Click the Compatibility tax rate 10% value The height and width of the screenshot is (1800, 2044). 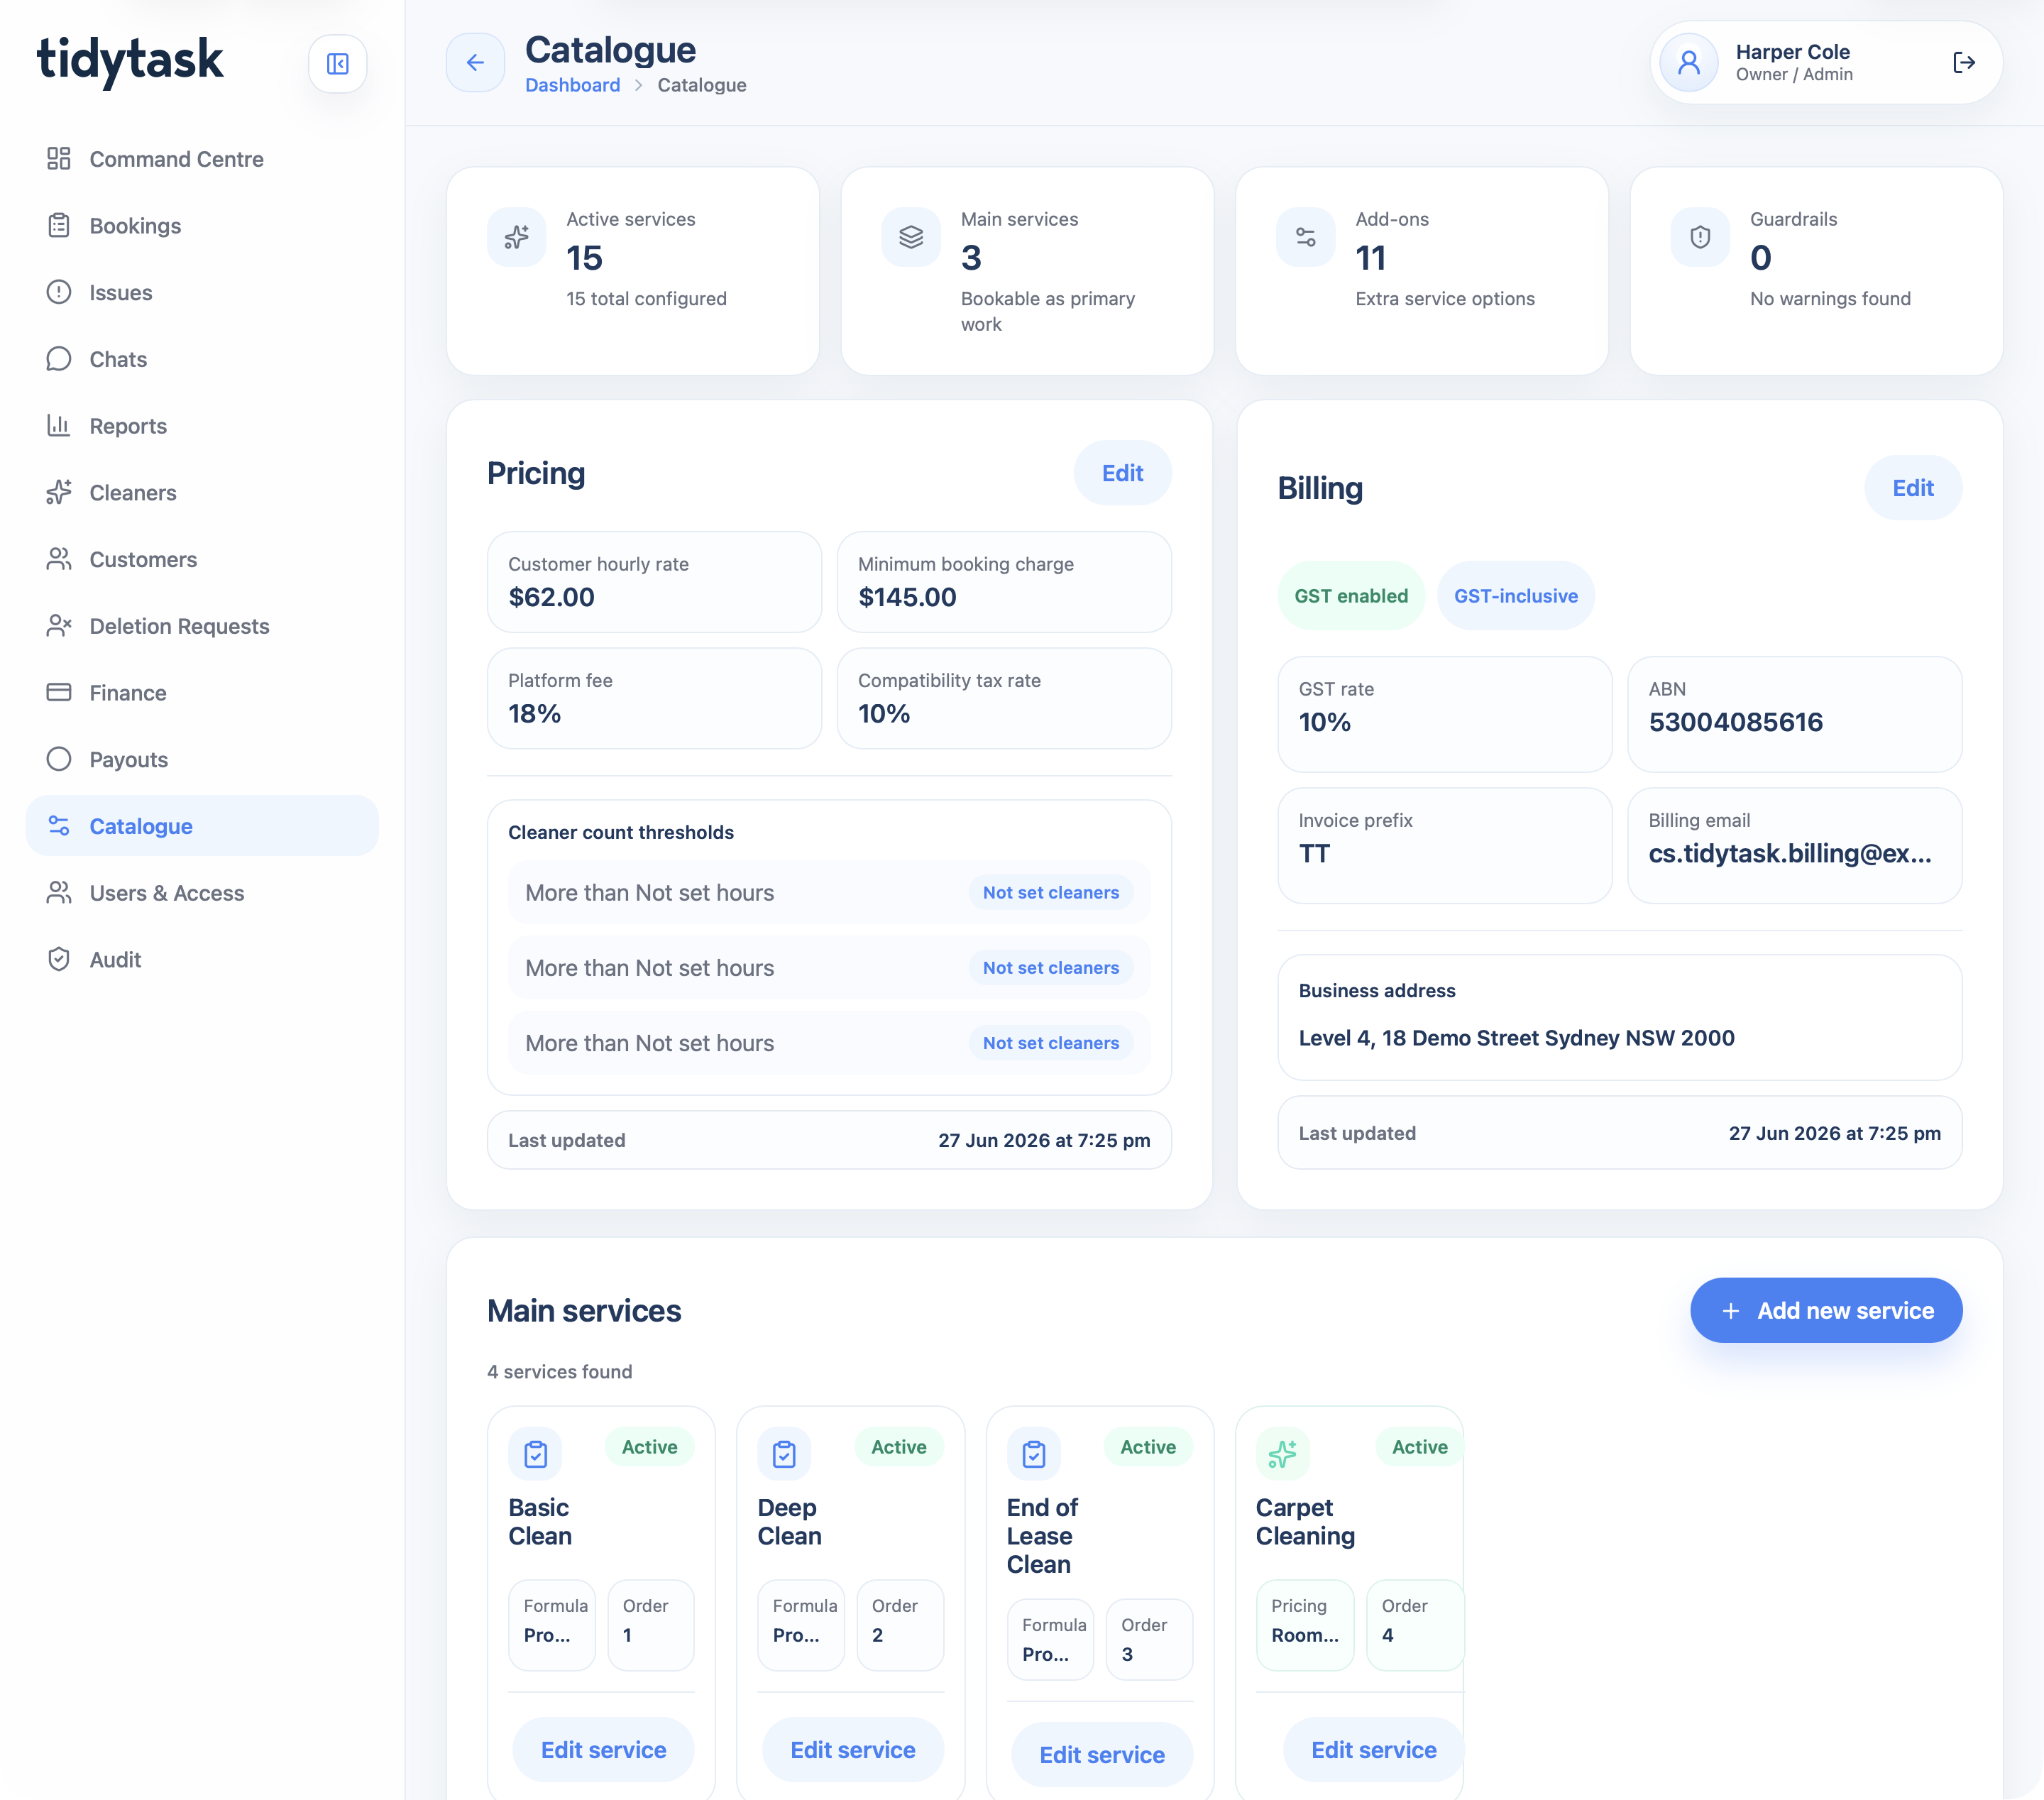[x=884, y=714]
